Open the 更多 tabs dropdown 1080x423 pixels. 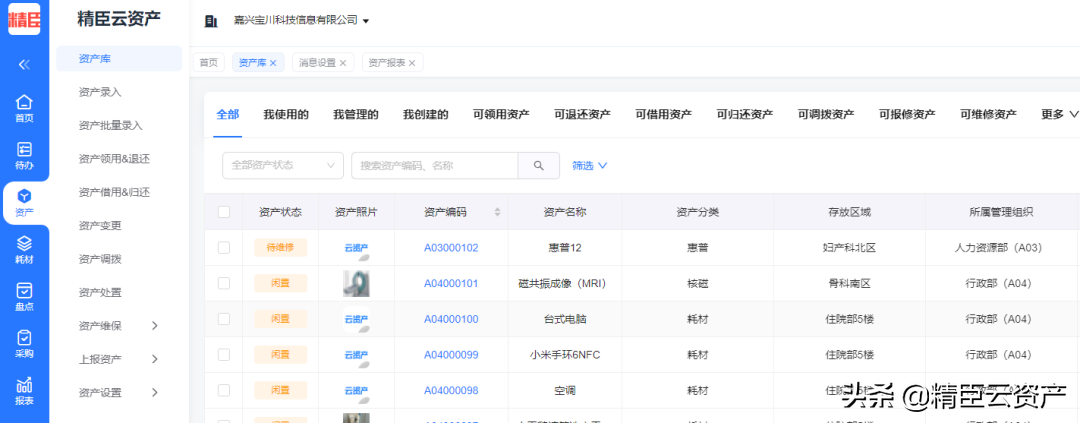1061,114
